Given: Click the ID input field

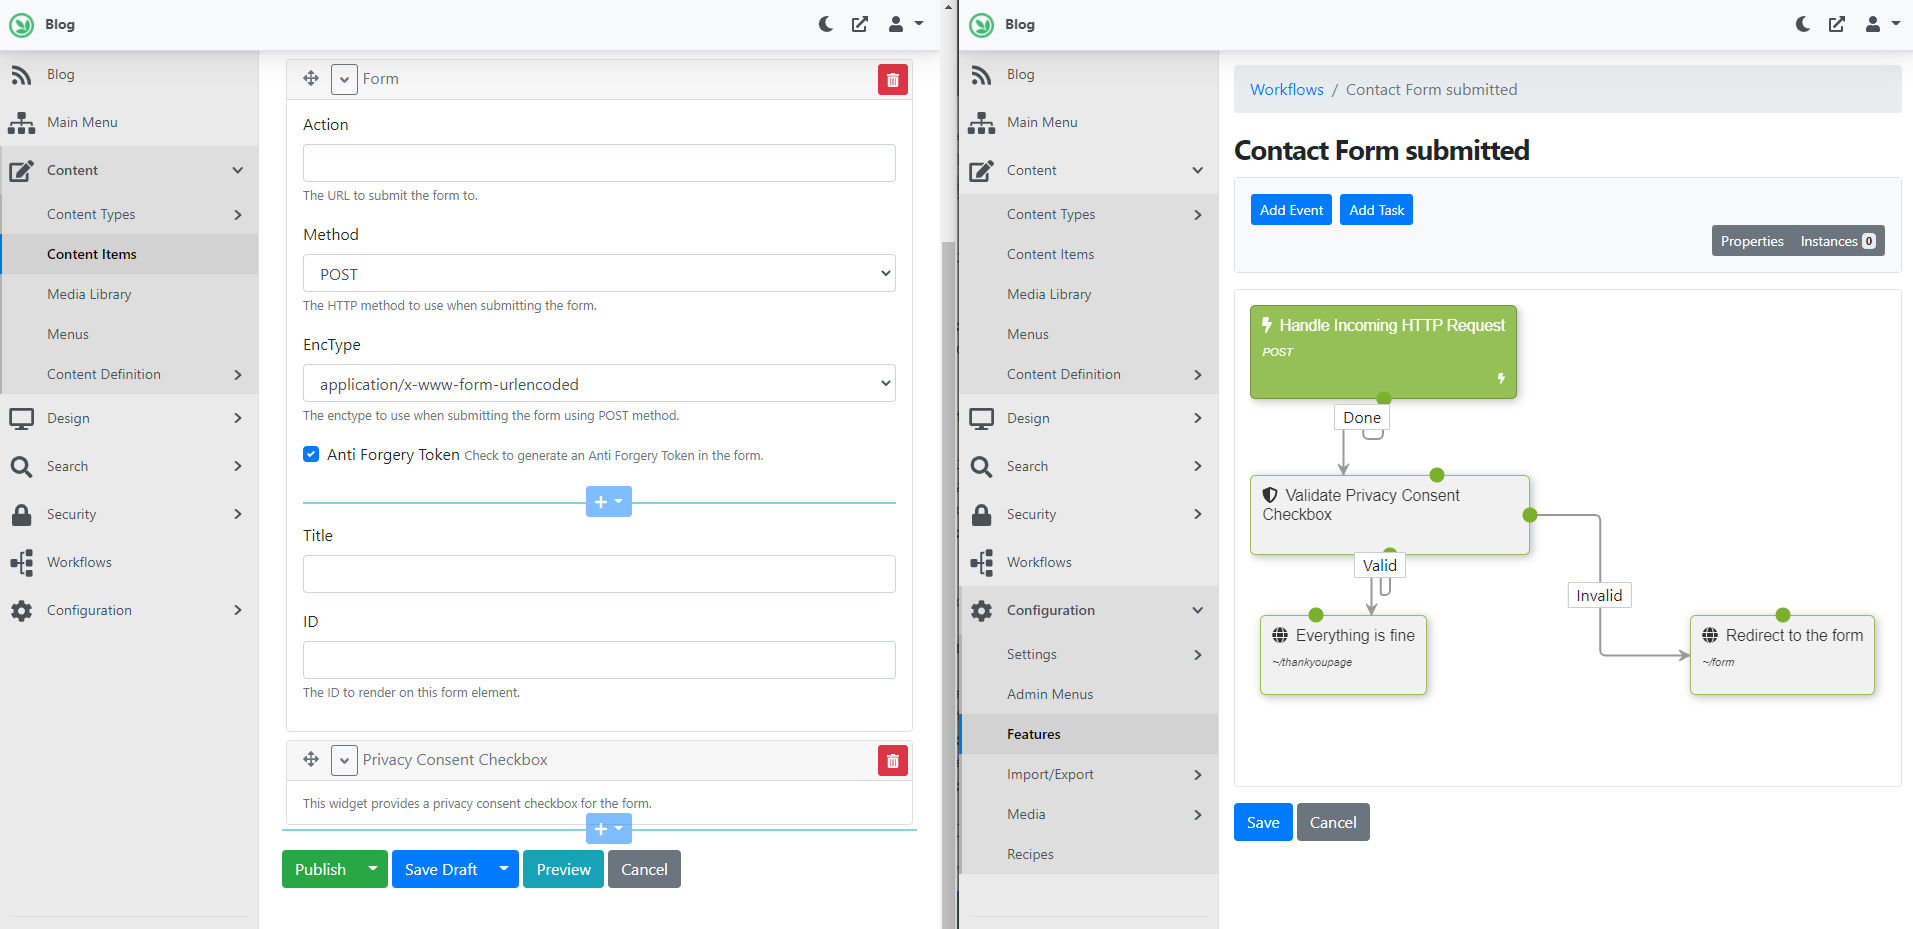Looking at the screenshot, I should coord(599,660).
